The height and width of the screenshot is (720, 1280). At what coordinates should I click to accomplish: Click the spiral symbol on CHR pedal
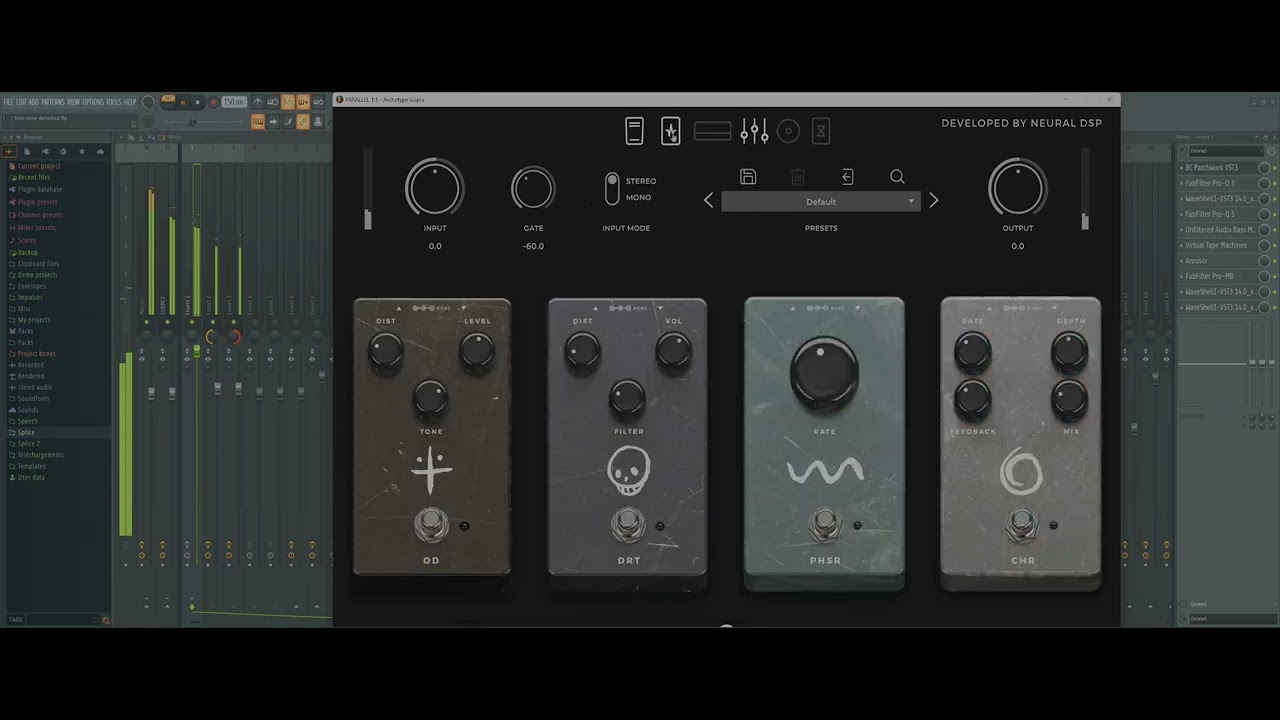click(1021, 472)
